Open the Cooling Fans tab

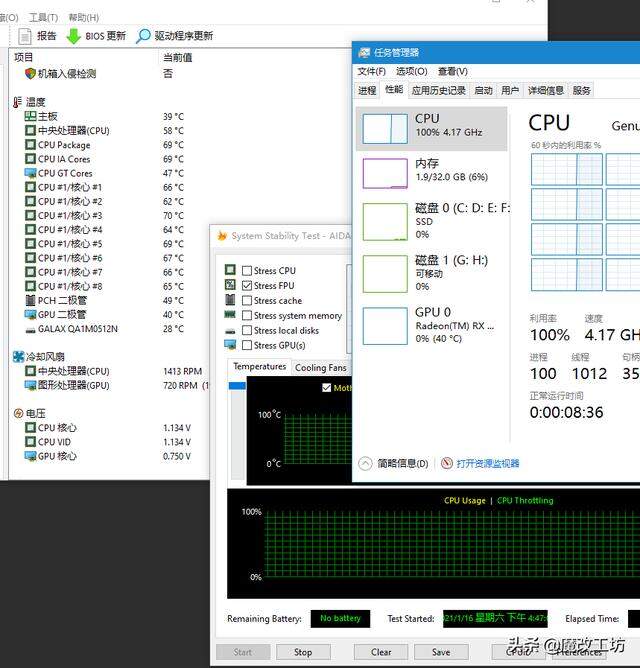pos(320,368)
